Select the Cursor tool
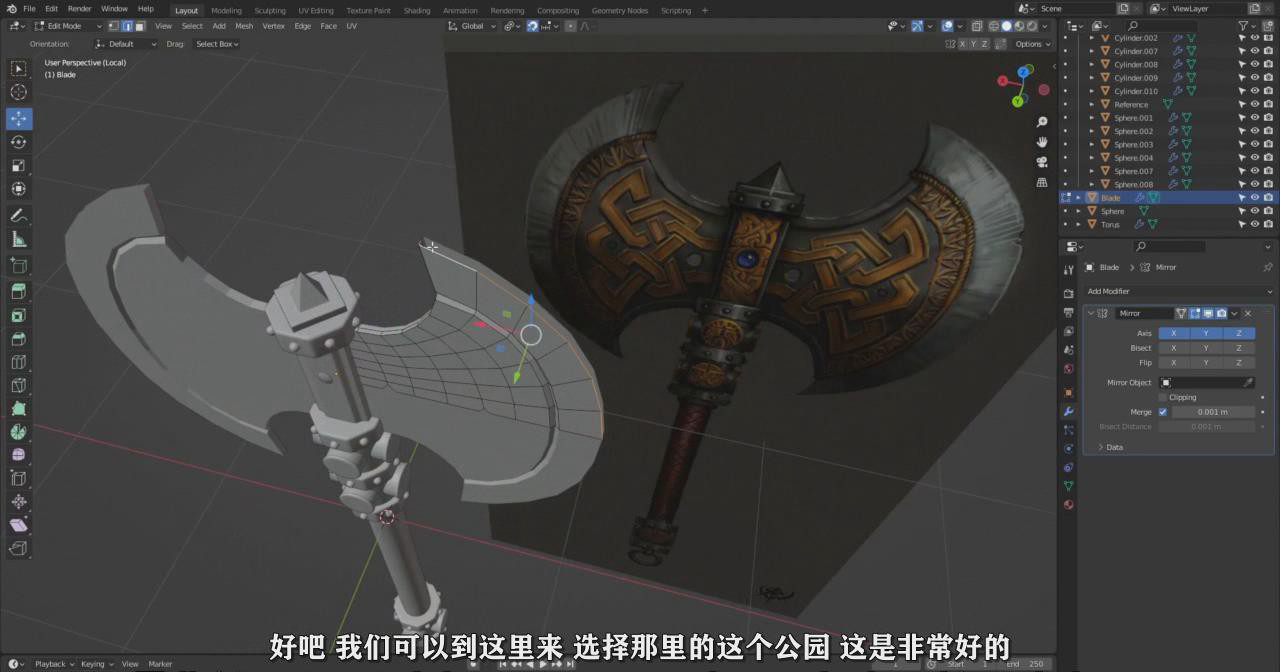Screen dimensions: 1280x672 19,92
